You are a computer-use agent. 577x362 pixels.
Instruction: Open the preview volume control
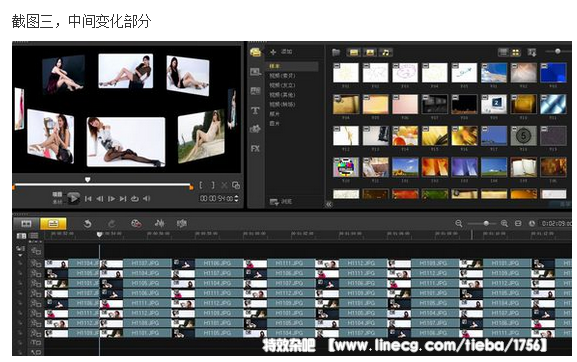coord(146,199)
